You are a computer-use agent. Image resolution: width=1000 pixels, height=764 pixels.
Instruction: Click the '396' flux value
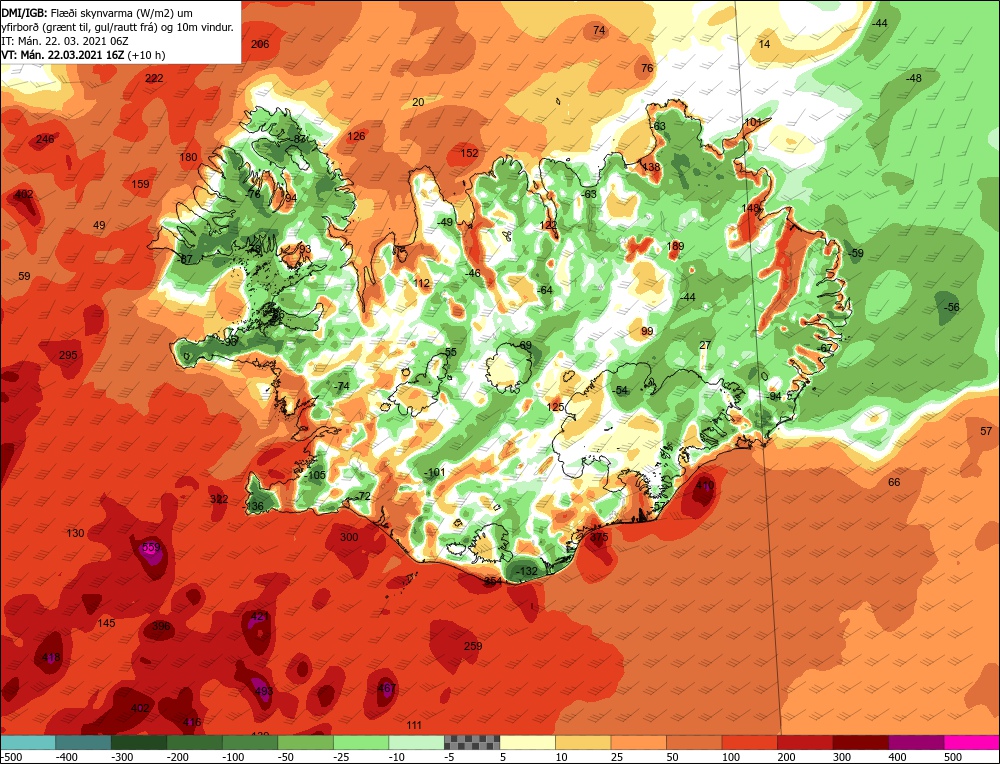pos(161,626)
